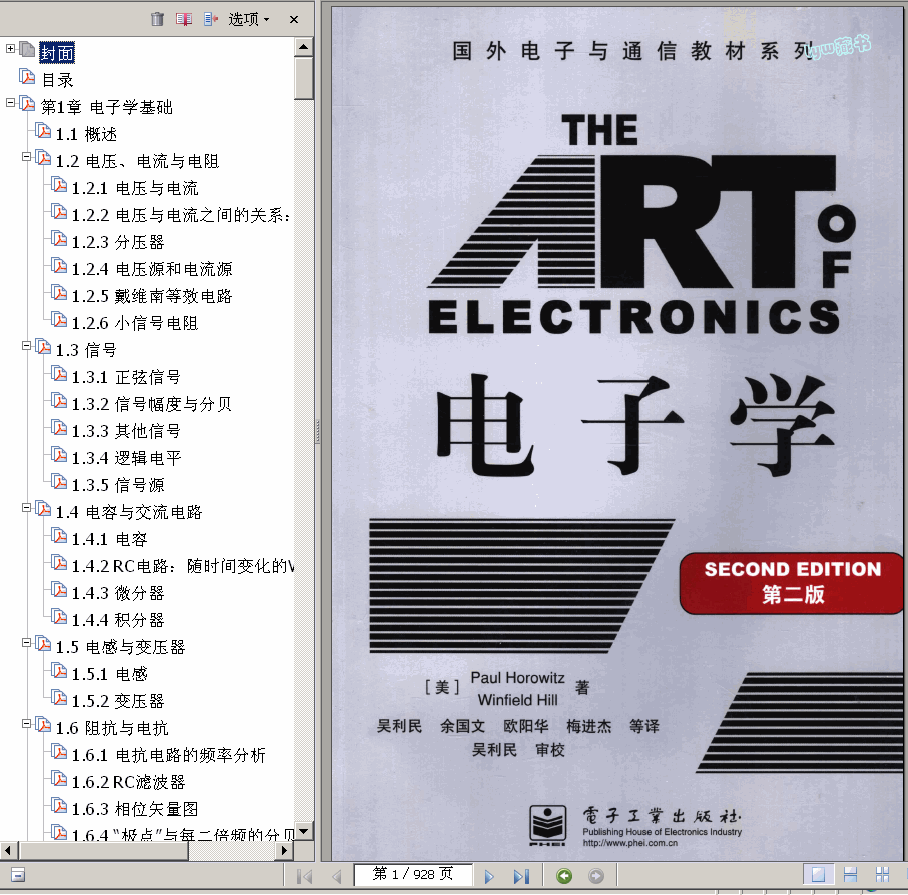Jump to 1.6.2 RC滤波器

tap(129, 783)
